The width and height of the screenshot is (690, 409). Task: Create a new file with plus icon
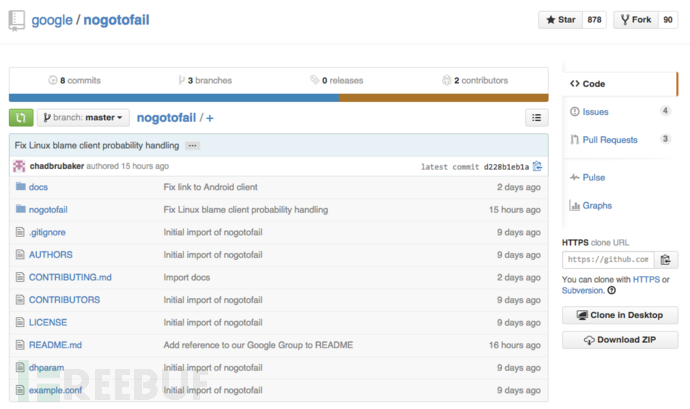point(210,118)
